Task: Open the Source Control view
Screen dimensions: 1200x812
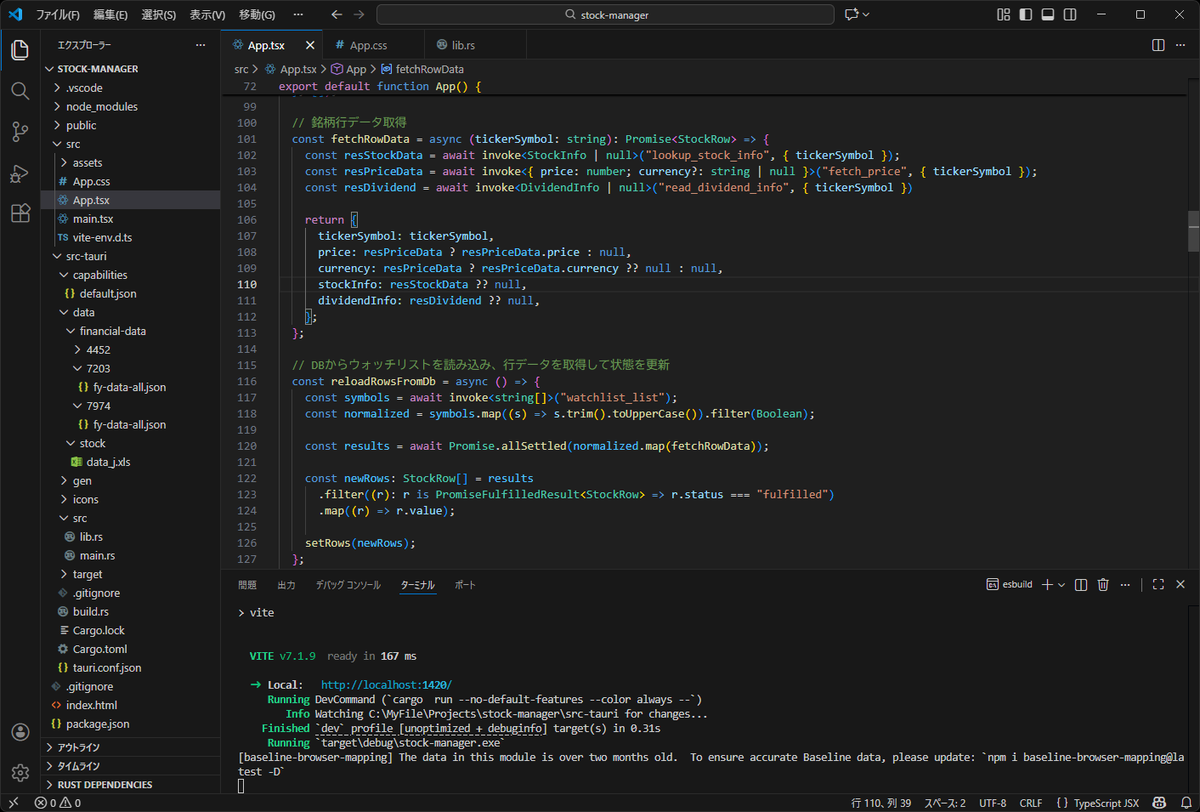Action: 20,132
